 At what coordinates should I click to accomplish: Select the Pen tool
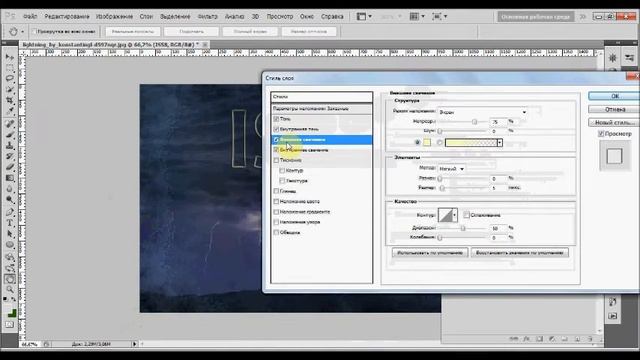(x=10, y=212)
